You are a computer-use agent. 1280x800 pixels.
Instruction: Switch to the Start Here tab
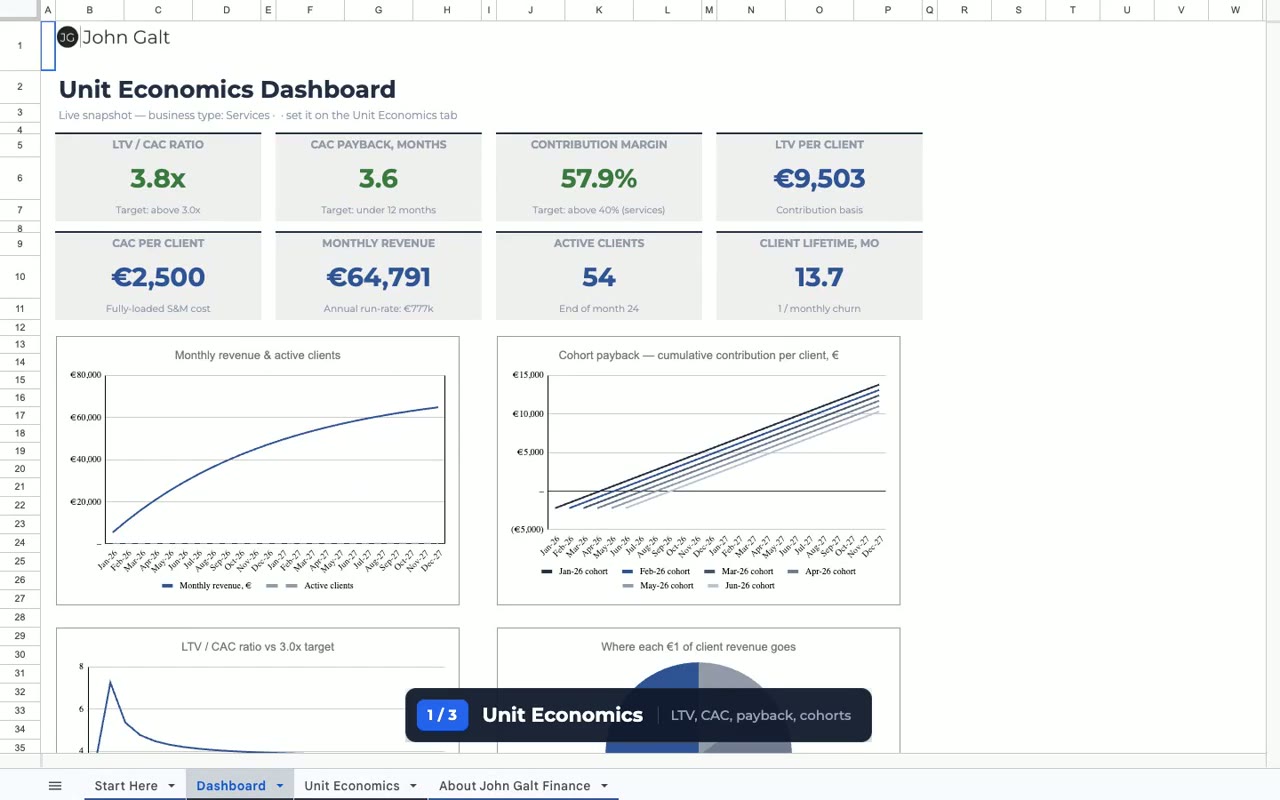coord(126,786)
